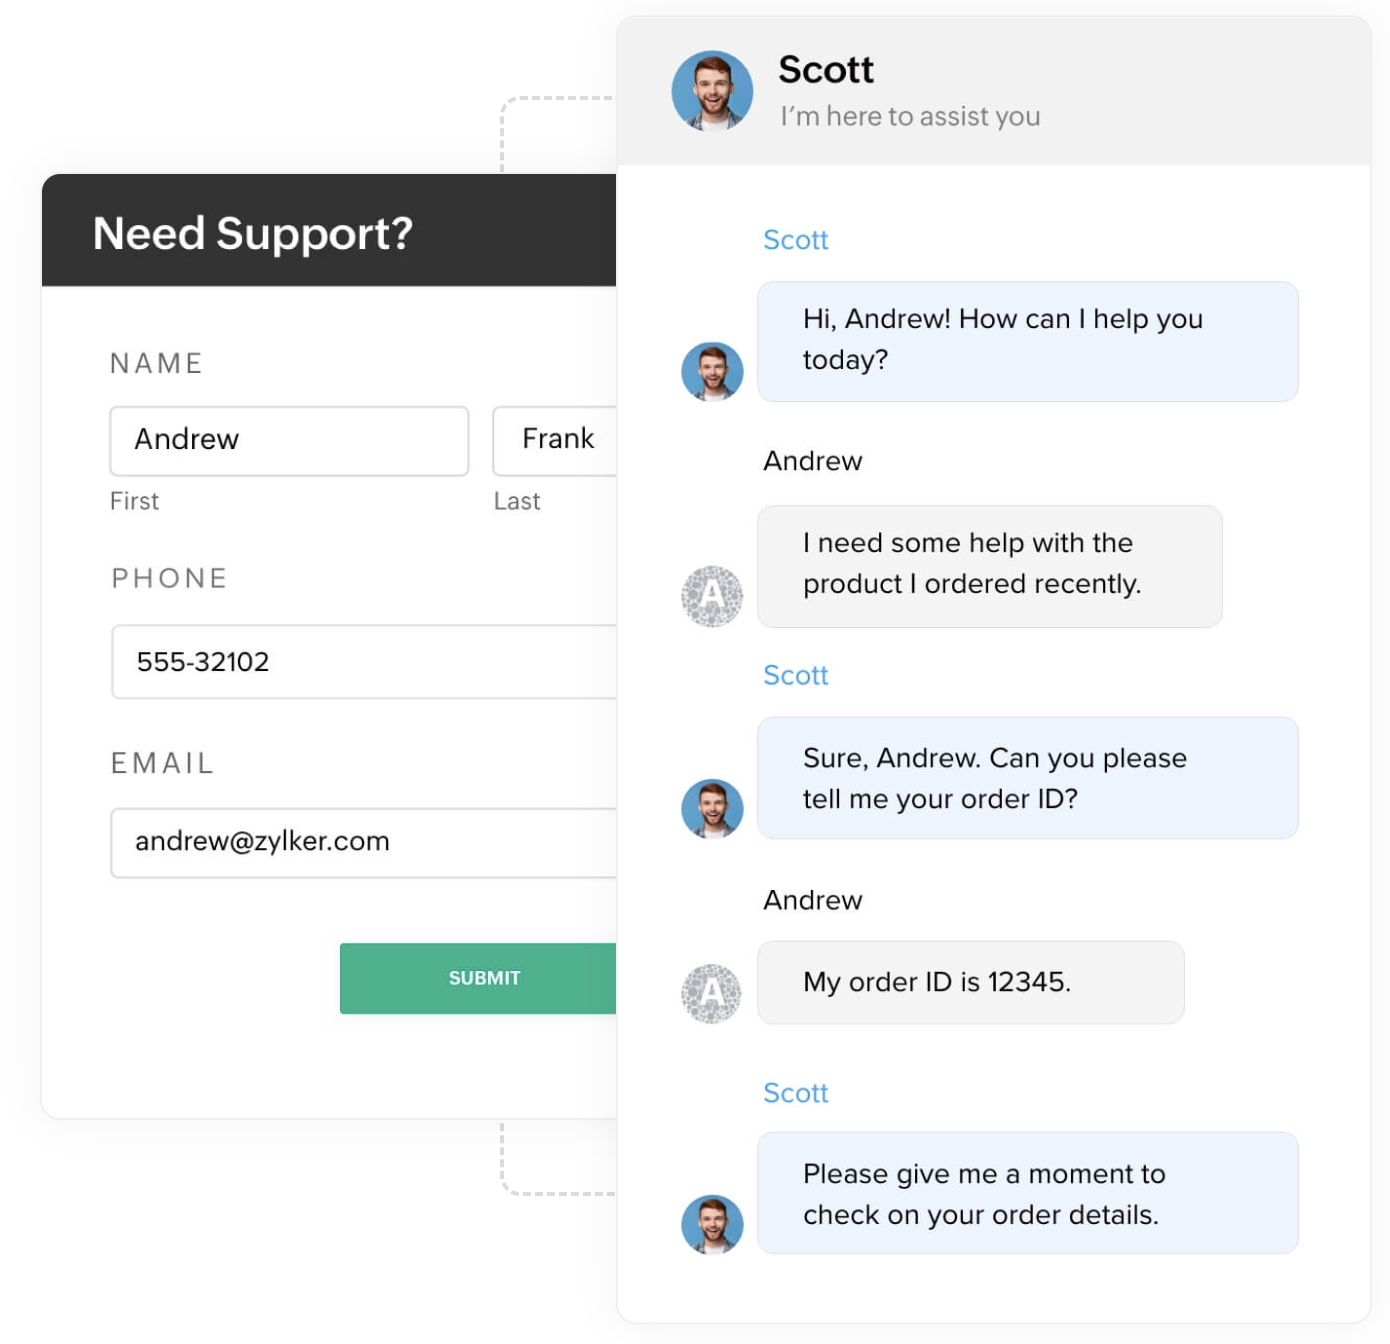This screenshot has height=1344, width=1390.
Task: Click the "I need some help" message bubble
Action: (x=989, y=566)
